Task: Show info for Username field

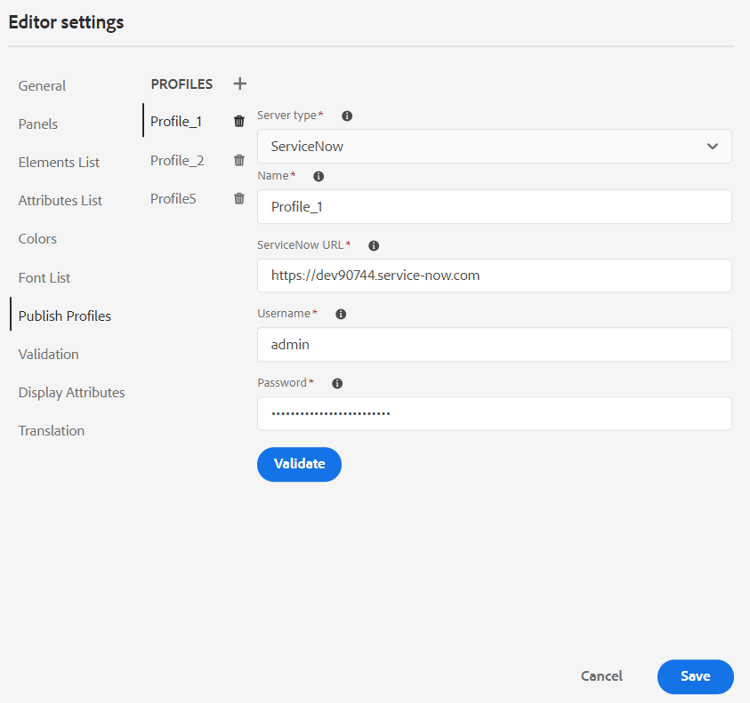Action: (341, 314)
